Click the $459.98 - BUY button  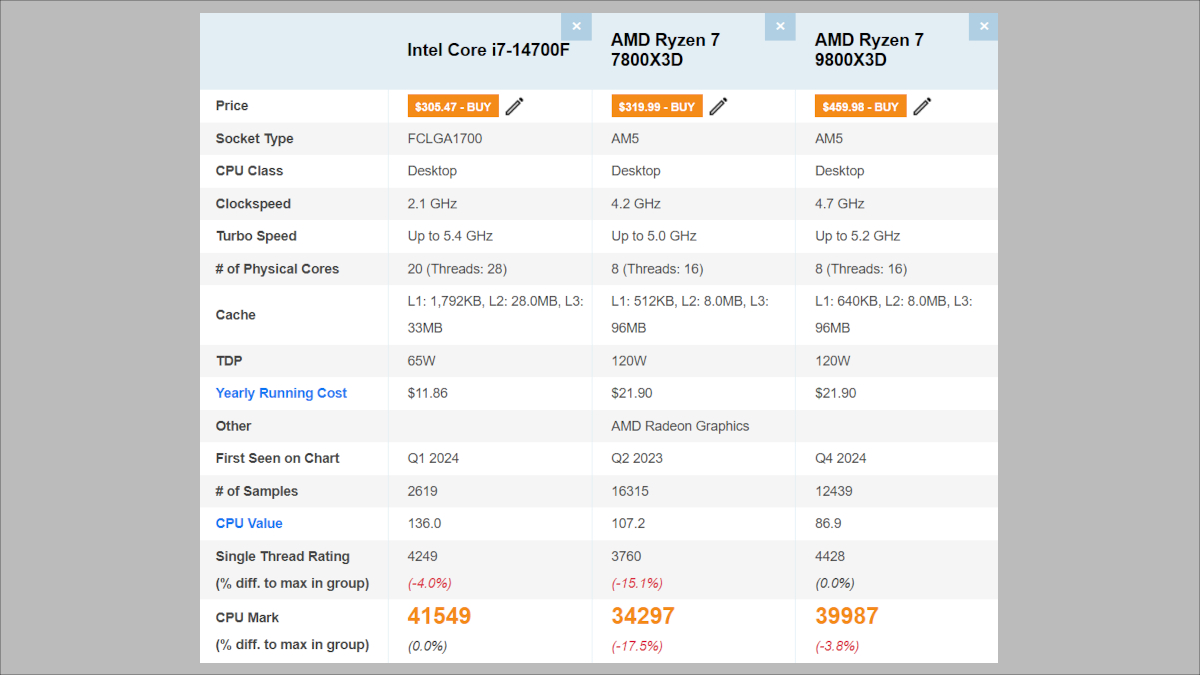tap(860, 106)
